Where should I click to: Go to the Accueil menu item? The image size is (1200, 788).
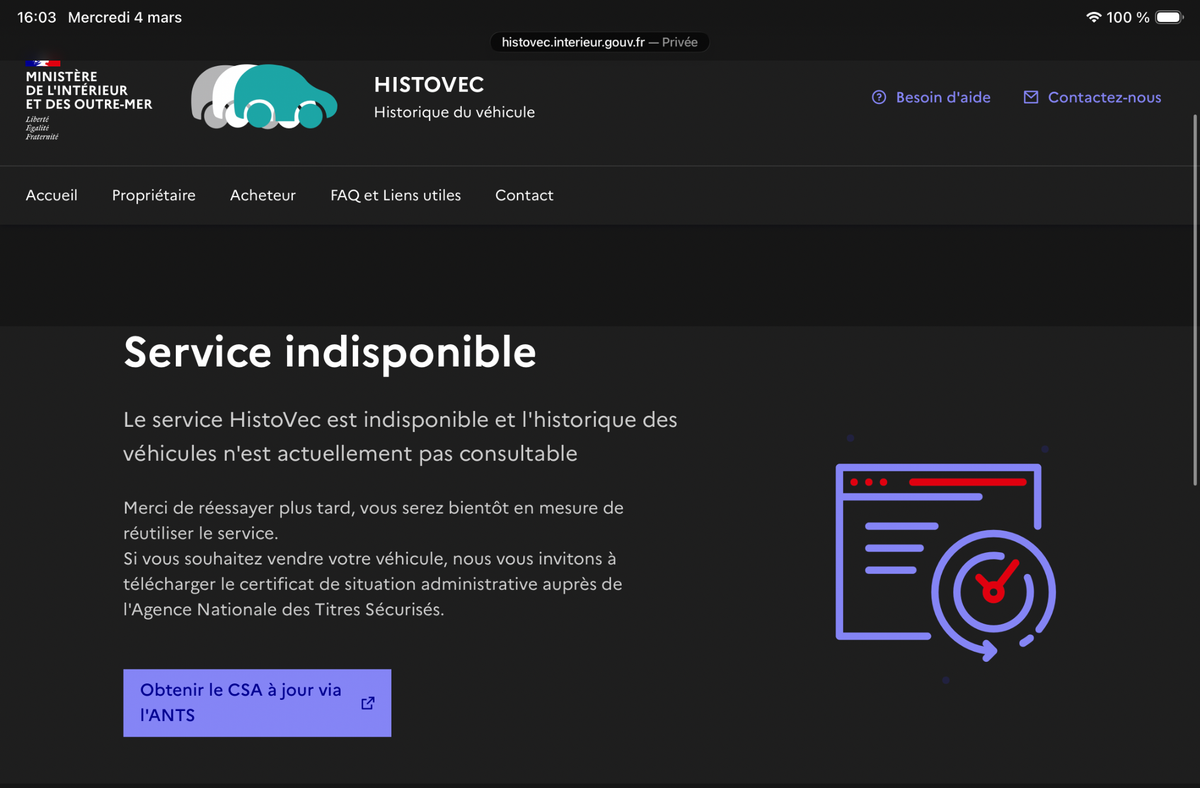pyautogui.click(x=52, y=195)
